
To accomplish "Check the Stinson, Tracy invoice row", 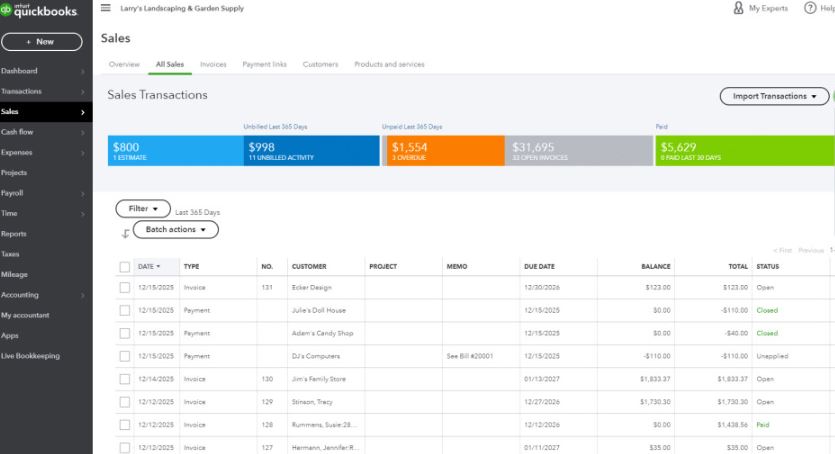I will point(125,402).
